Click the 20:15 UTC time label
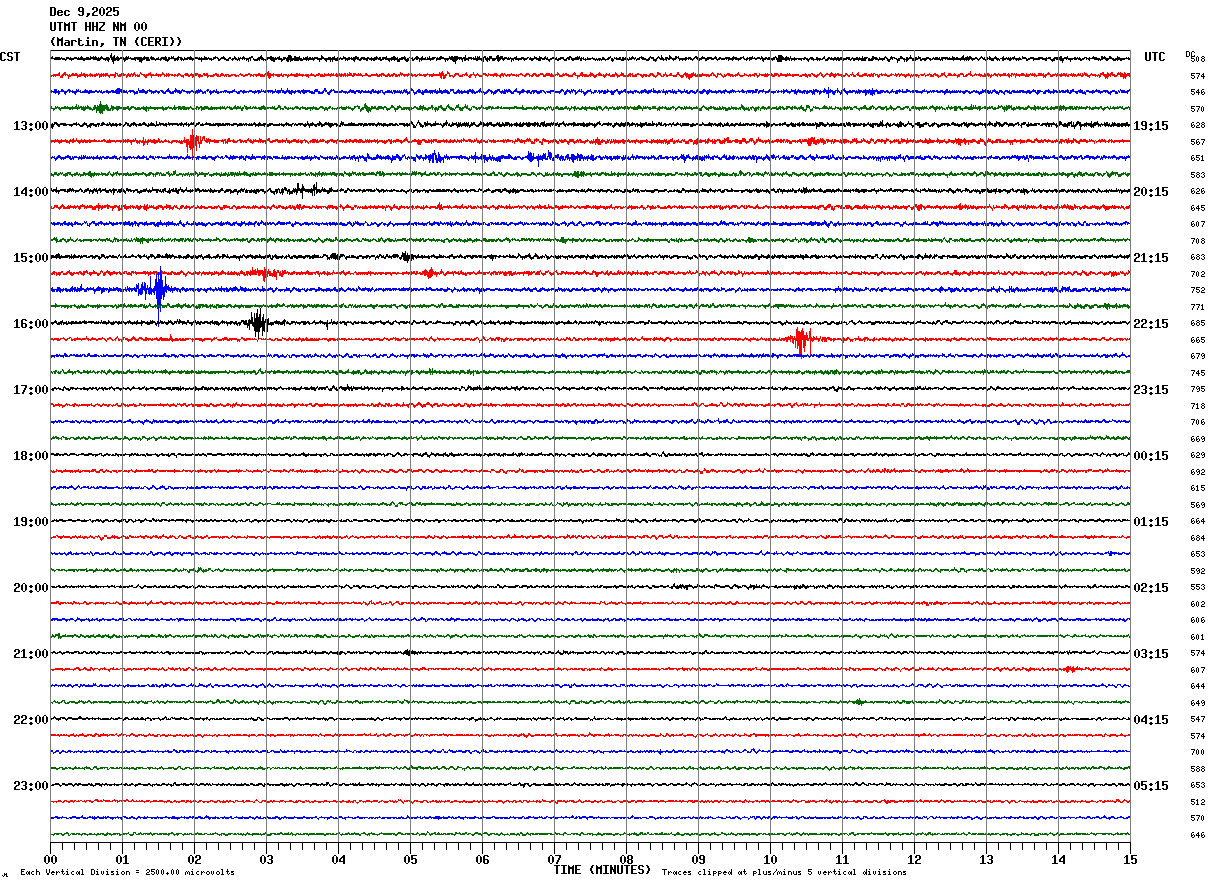 1151,192
